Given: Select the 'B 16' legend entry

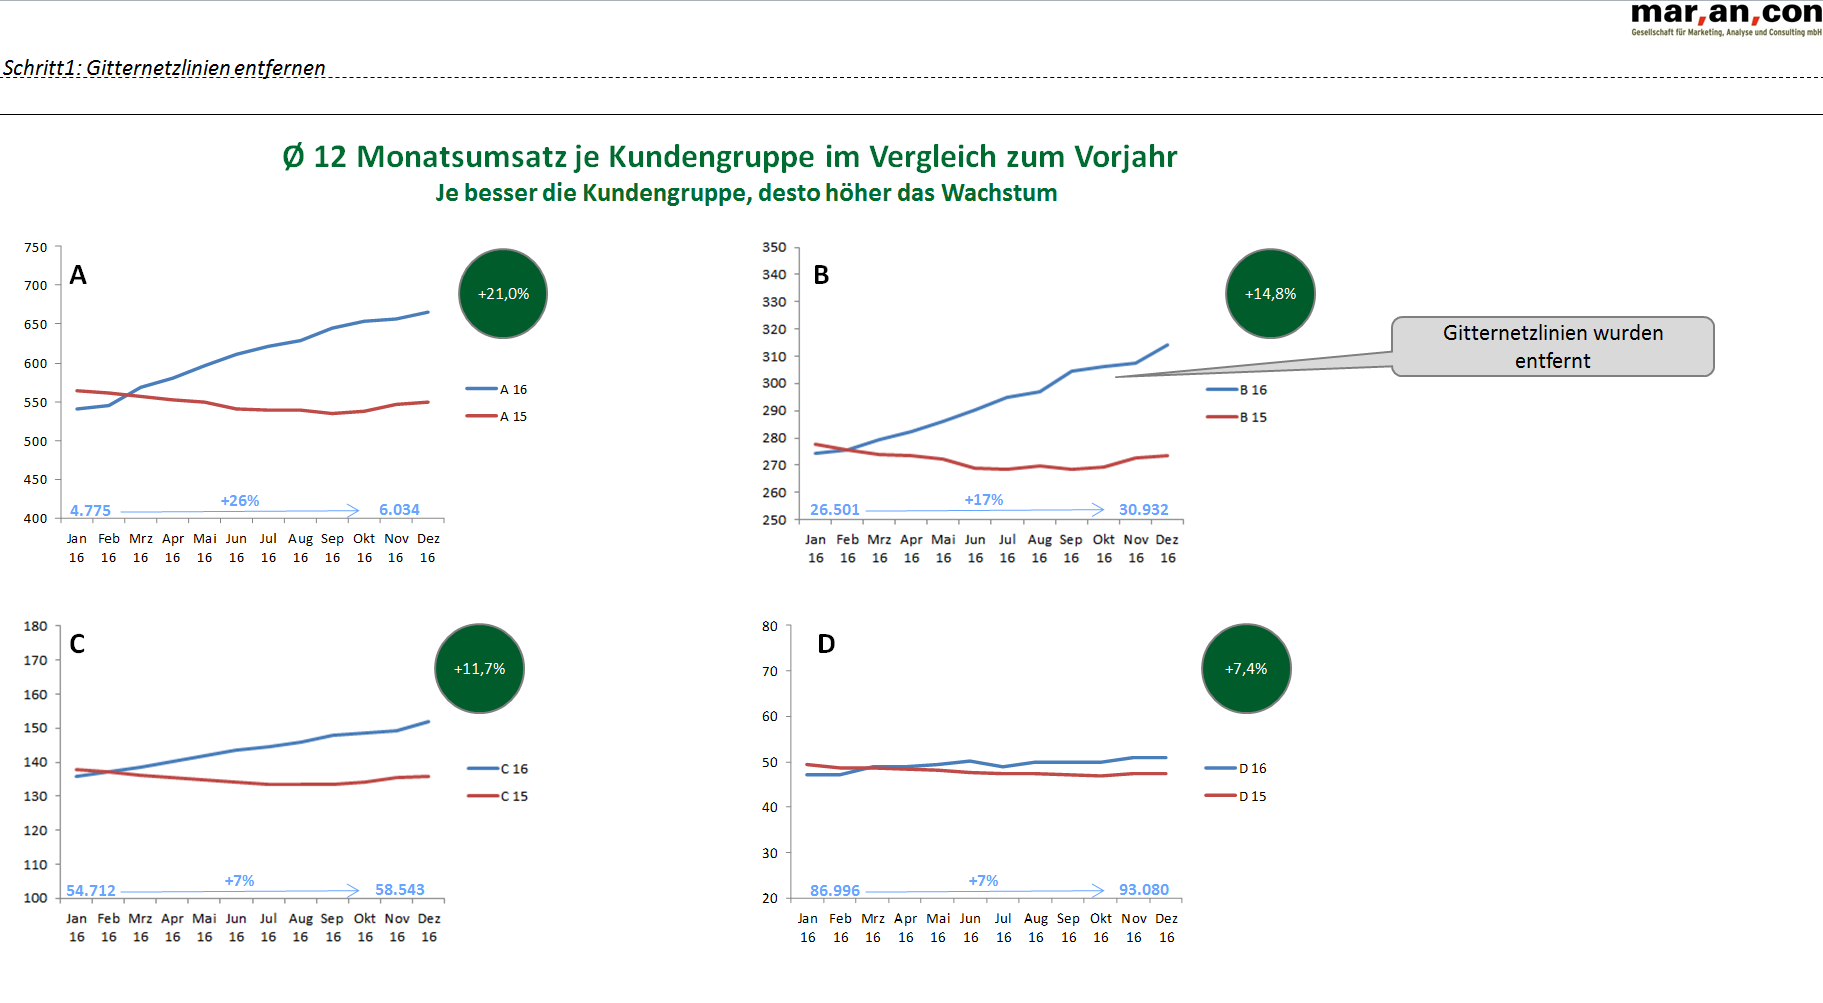Looking at the screenshot, I should (x=1238, y=390).
